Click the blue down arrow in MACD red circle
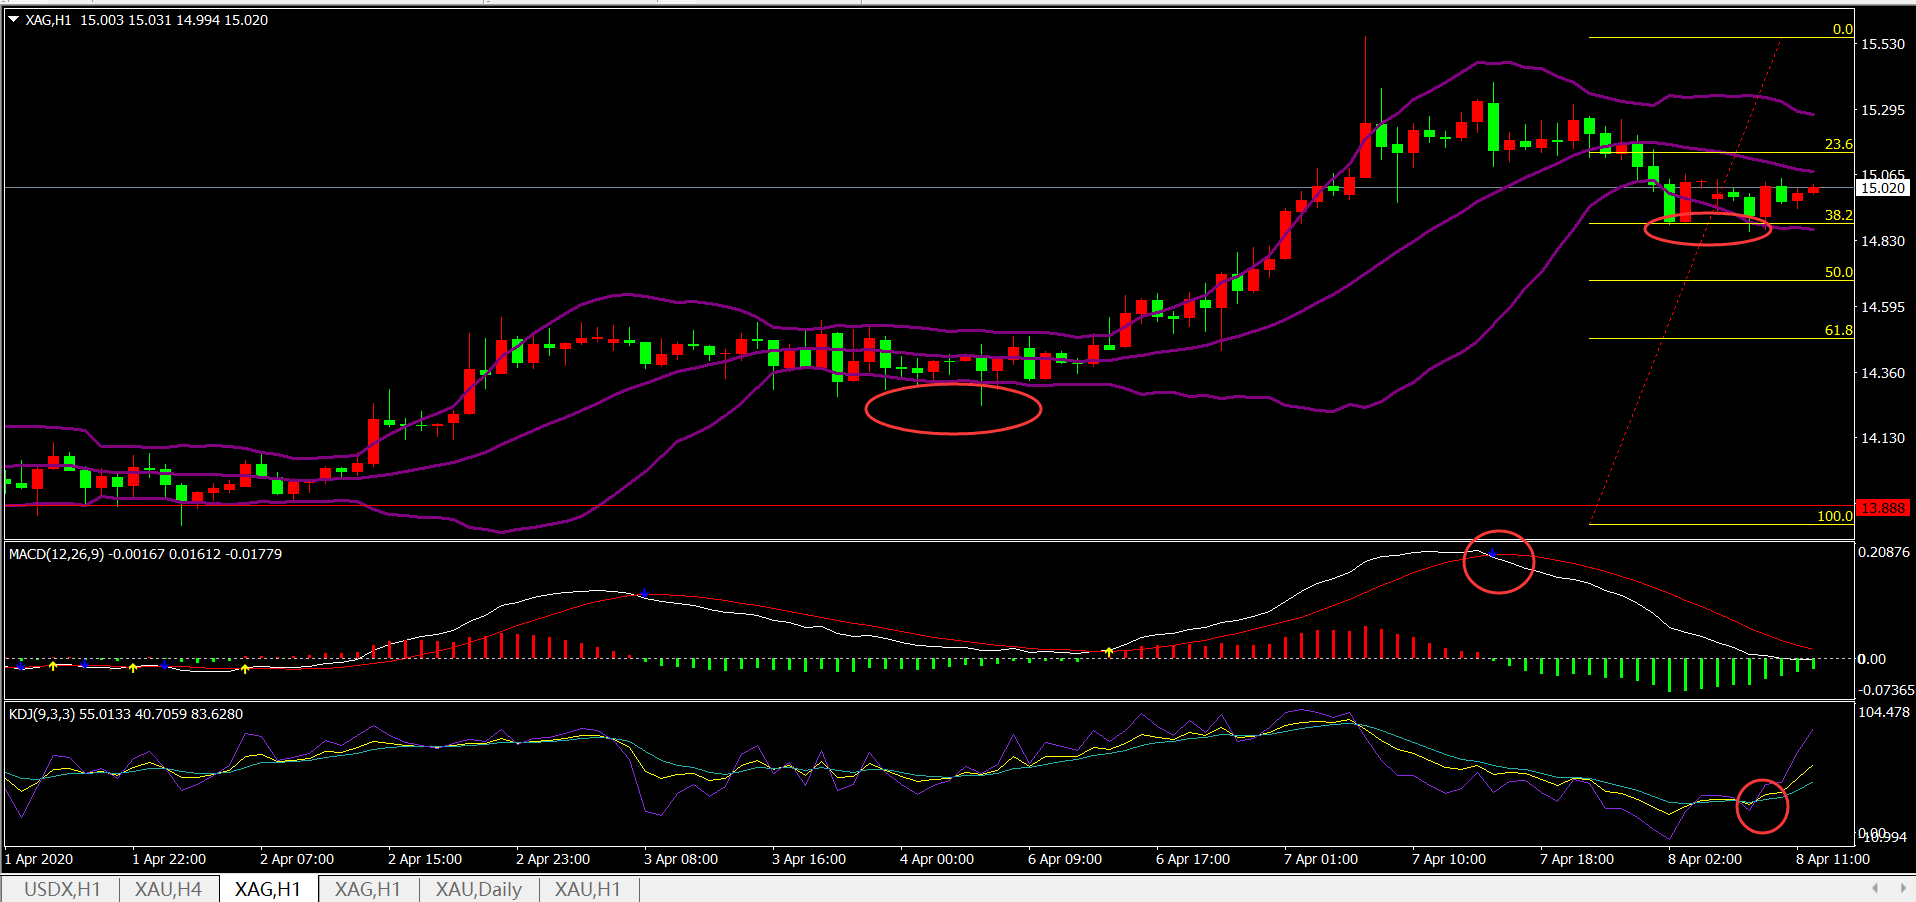The image size is (1916, 902). tap(1492, 552)
